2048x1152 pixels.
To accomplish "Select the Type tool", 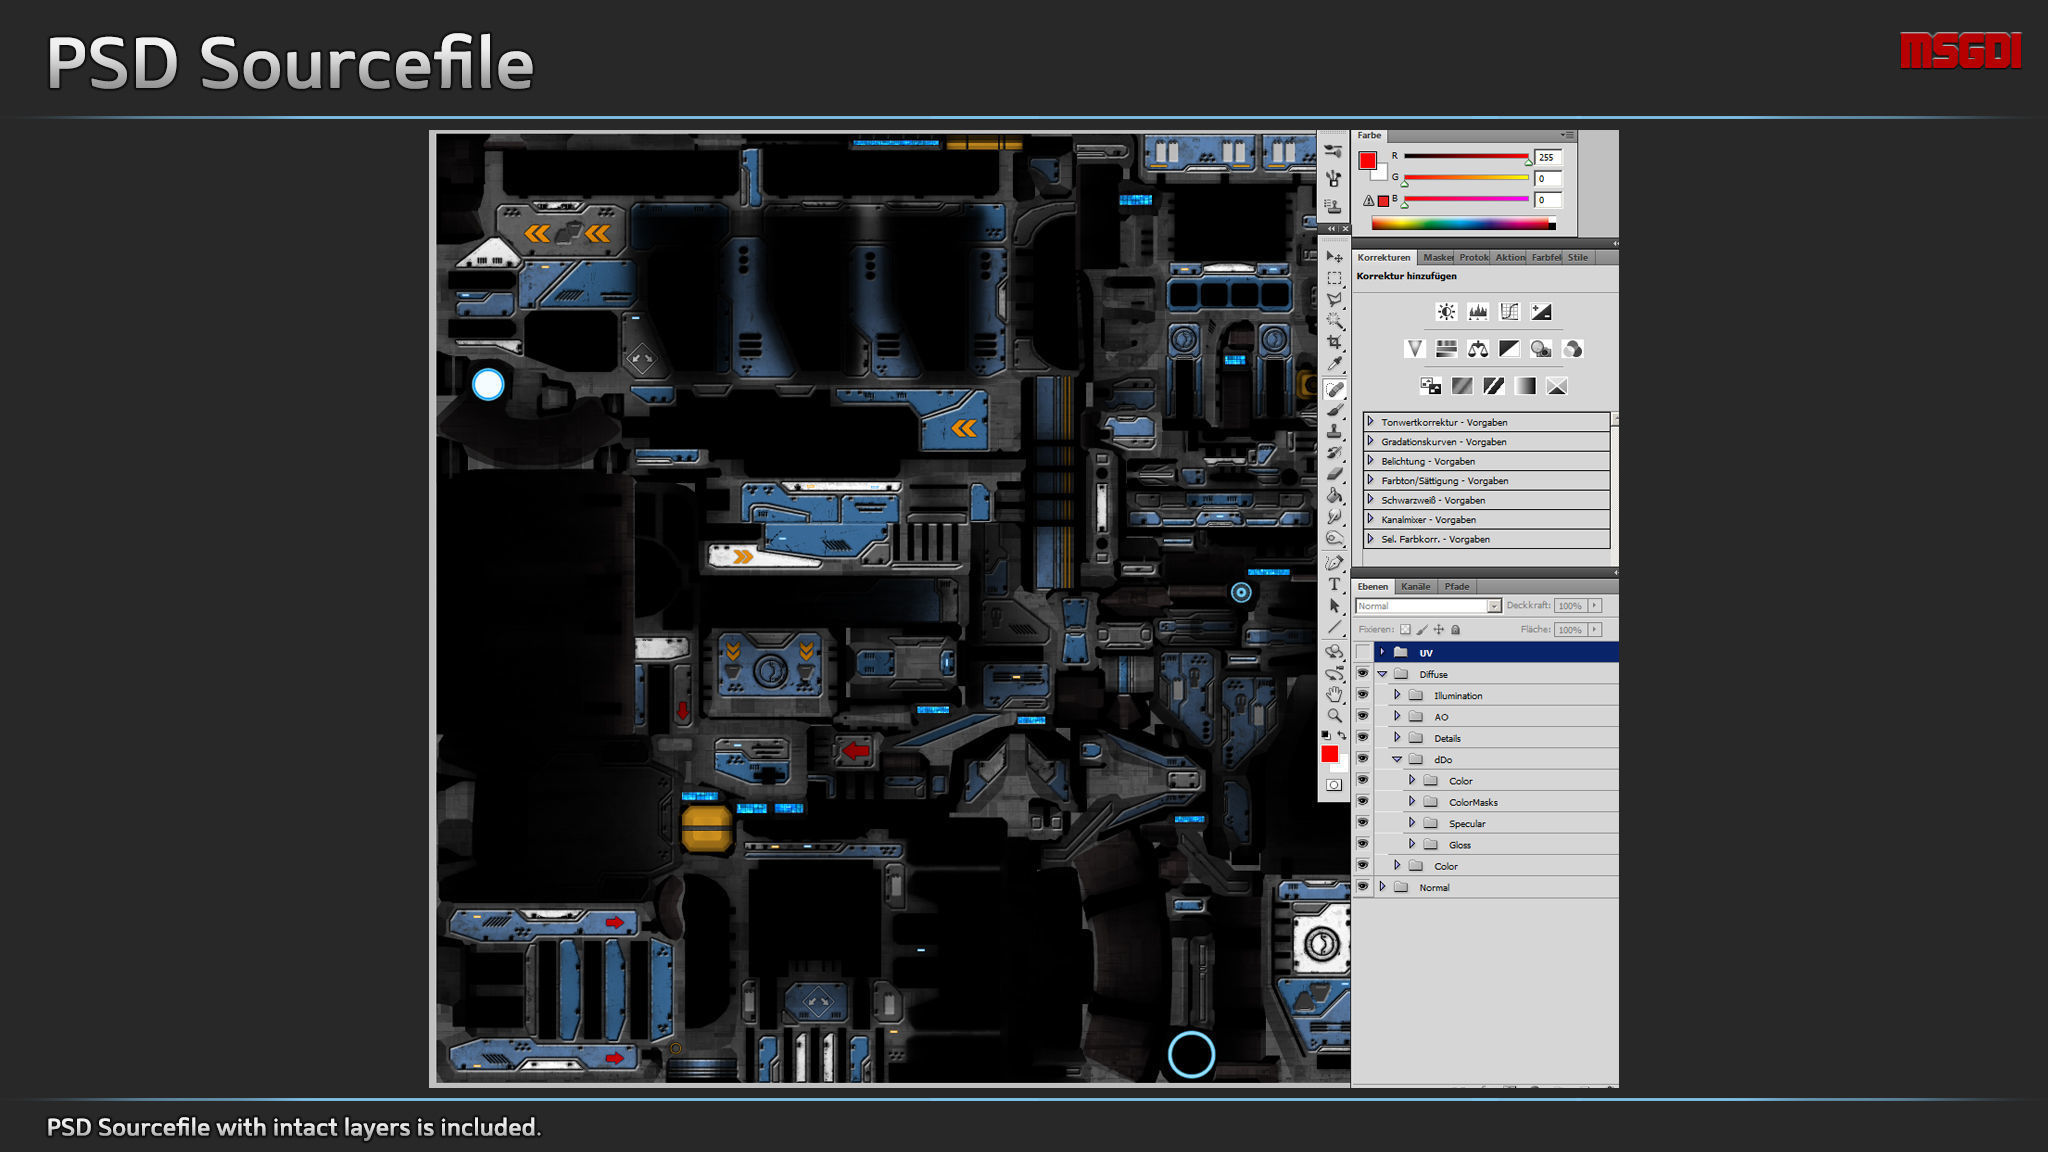I will 1334,584.
